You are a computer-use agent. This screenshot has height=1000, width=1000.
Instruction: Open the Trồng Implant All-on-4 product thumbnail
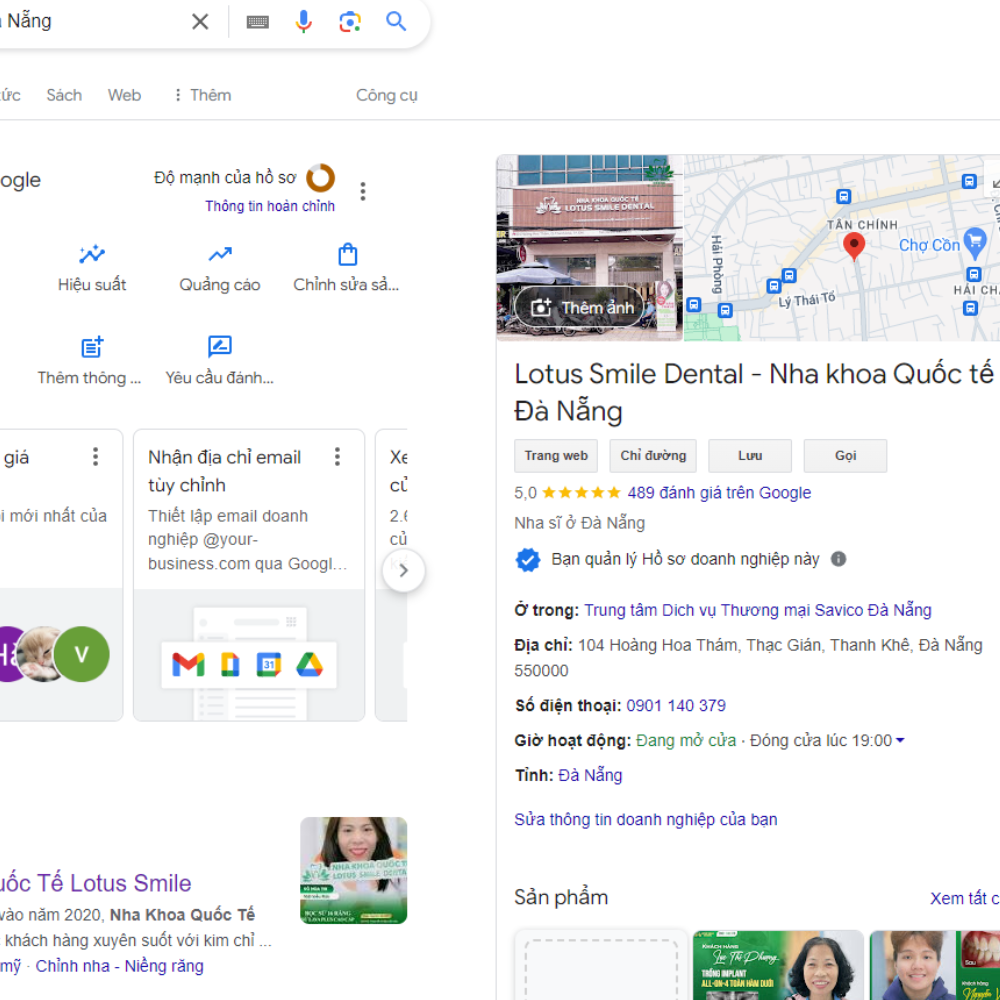click(778, 965)
